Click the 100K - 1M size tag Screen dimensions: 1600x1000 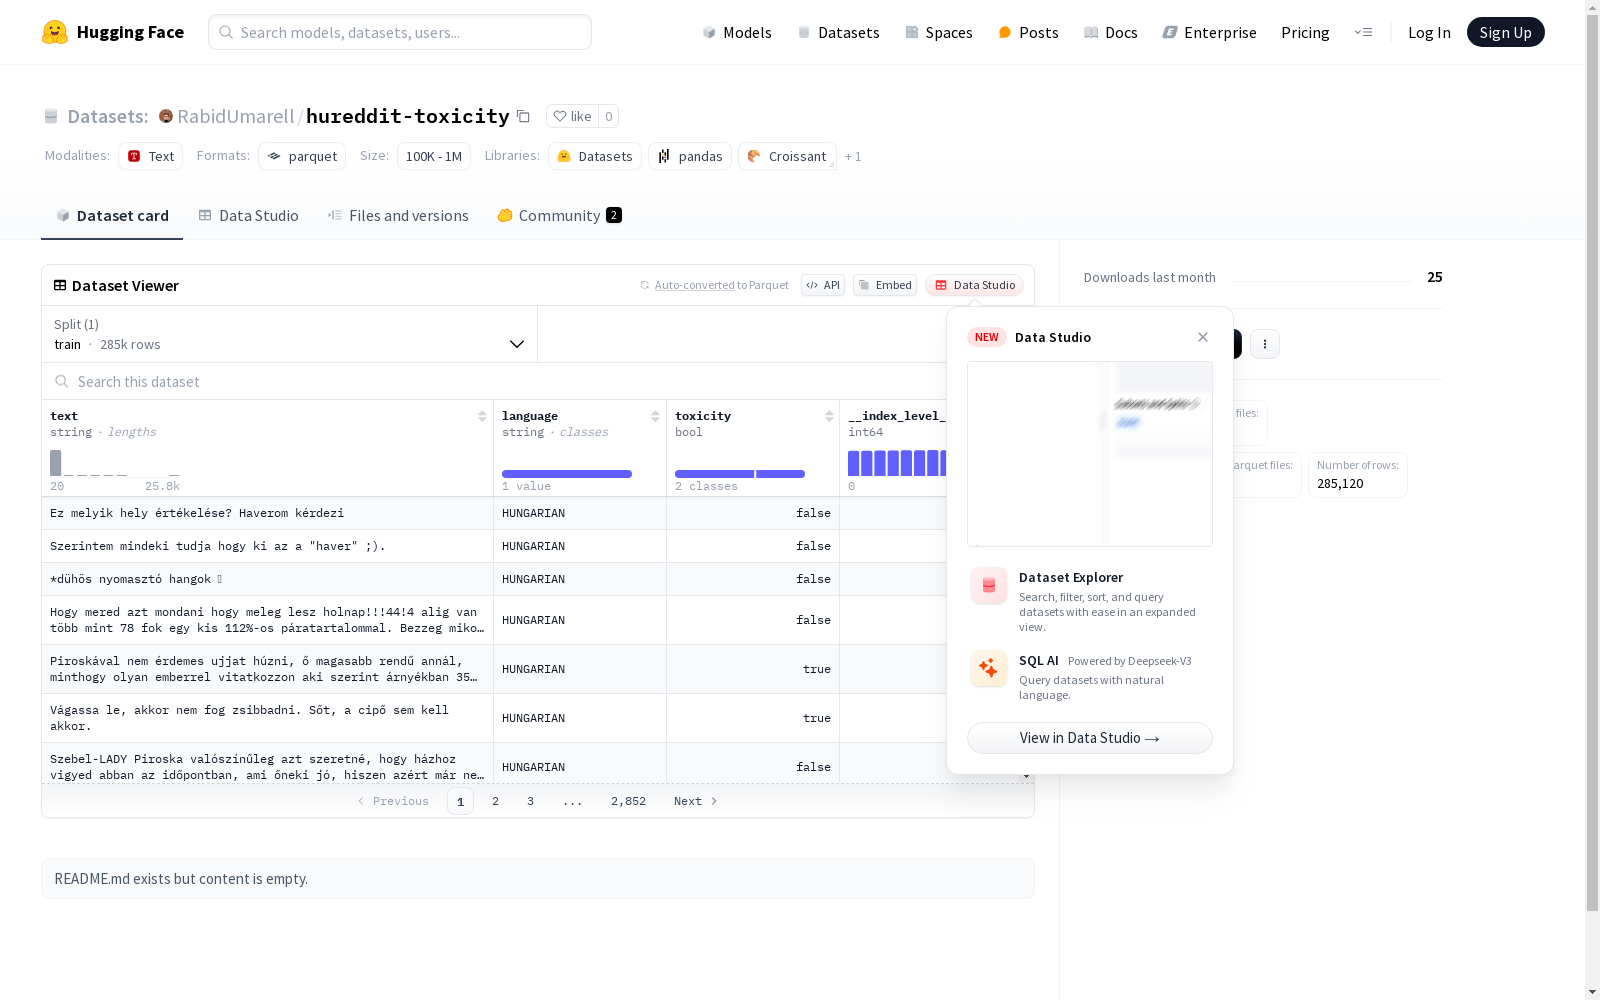(x=434, y=156)
